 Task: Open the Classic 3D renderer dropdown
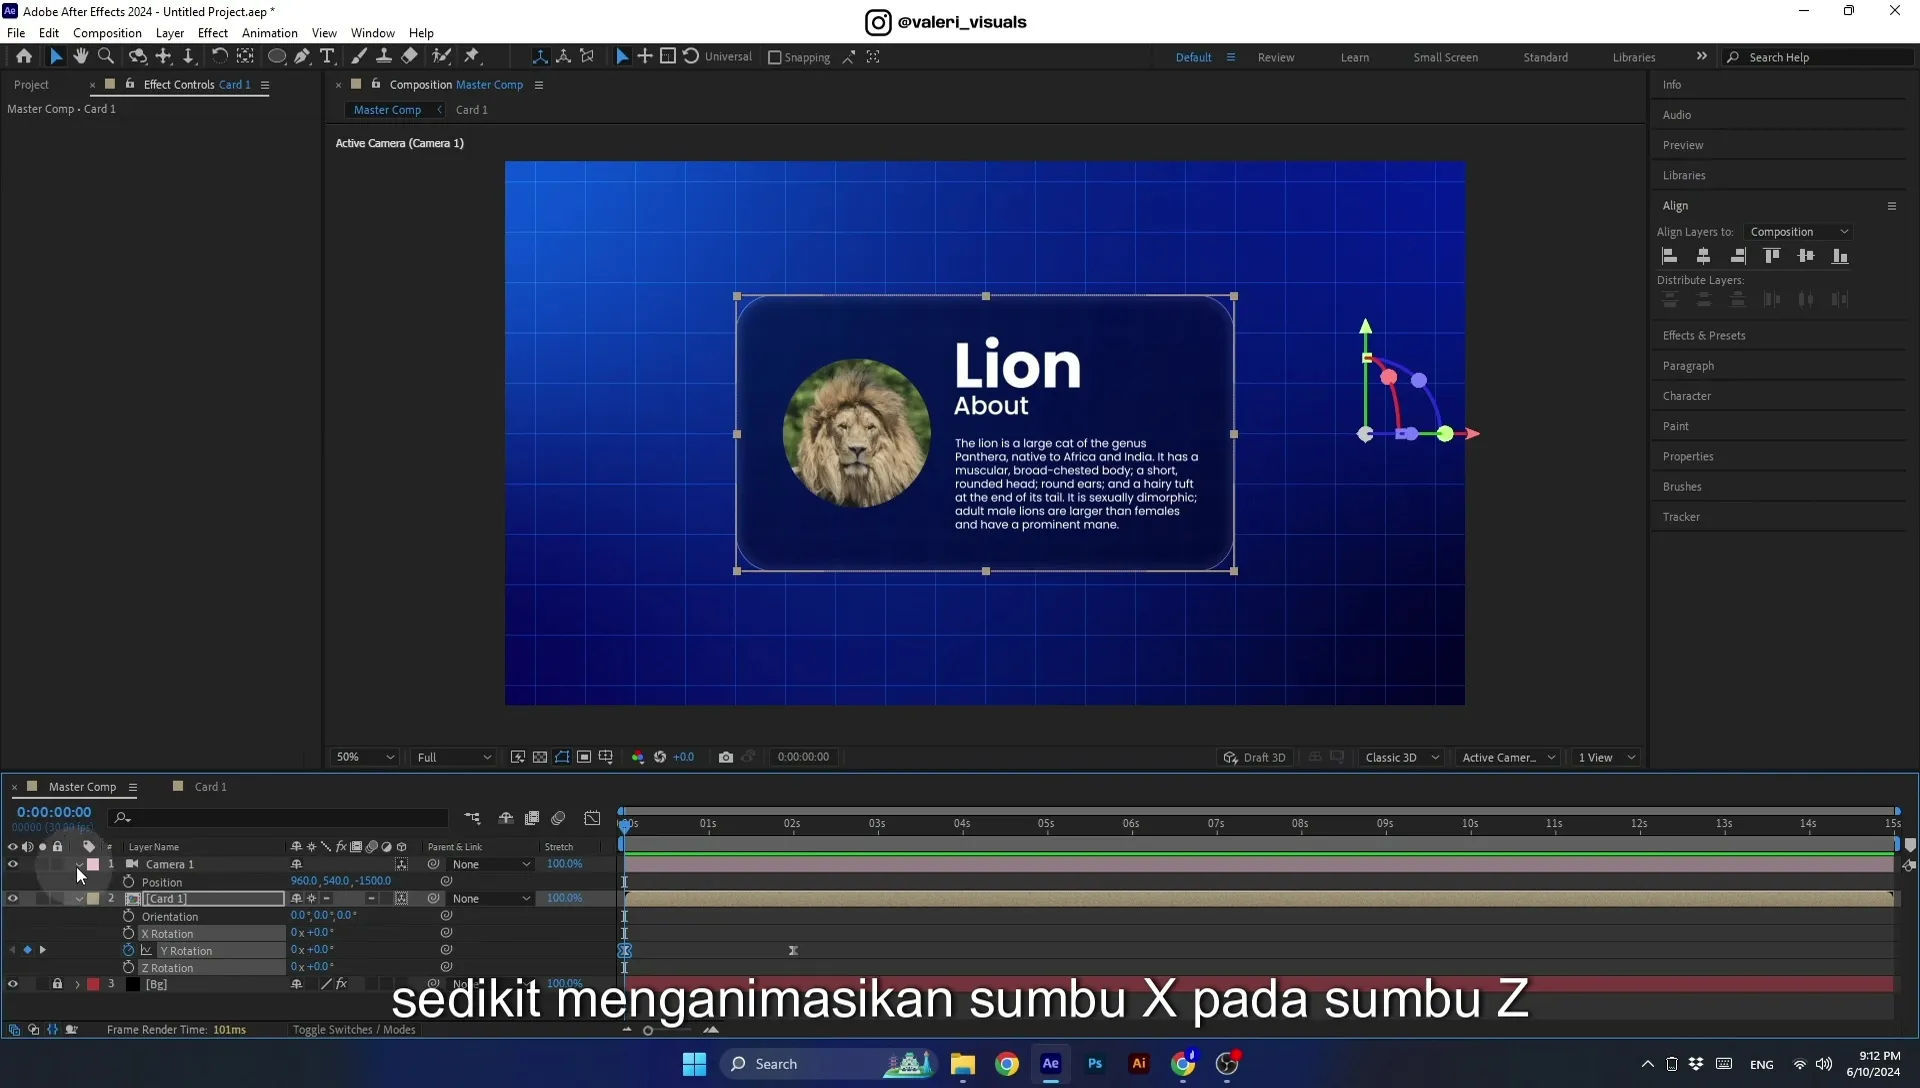click(1402, 757)
